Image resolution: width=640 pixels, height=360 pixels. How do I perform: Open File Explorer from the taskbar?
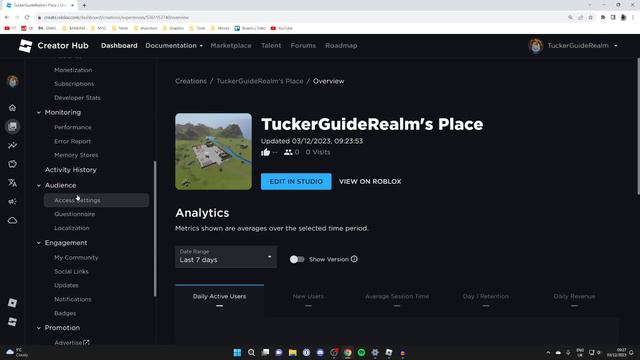click(293, 353)
